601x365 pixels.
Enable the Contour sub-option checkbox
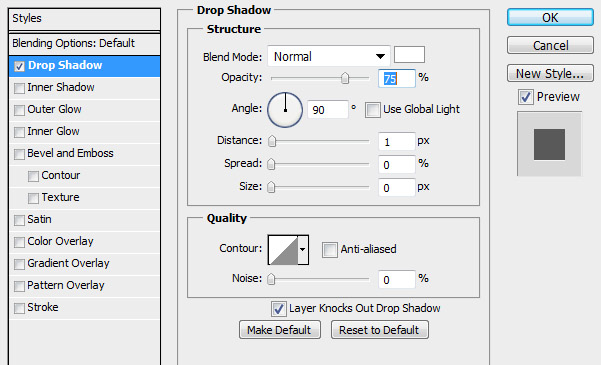pyautogui.click(x=33, y=176)
